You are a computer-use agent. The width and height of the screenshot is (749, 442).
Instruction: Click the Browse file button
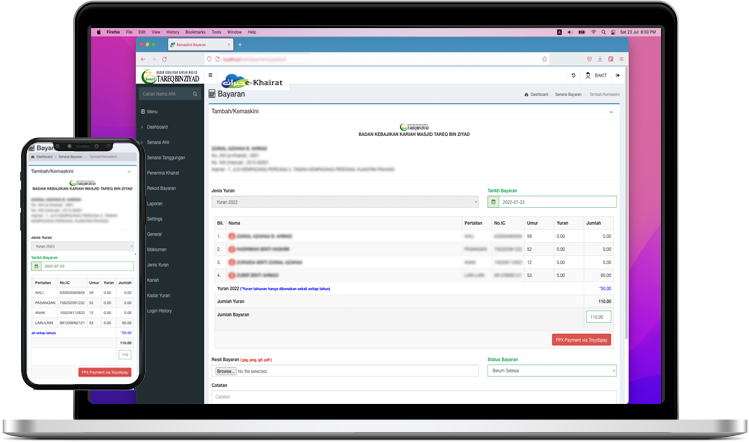click(x=224, y=370)
